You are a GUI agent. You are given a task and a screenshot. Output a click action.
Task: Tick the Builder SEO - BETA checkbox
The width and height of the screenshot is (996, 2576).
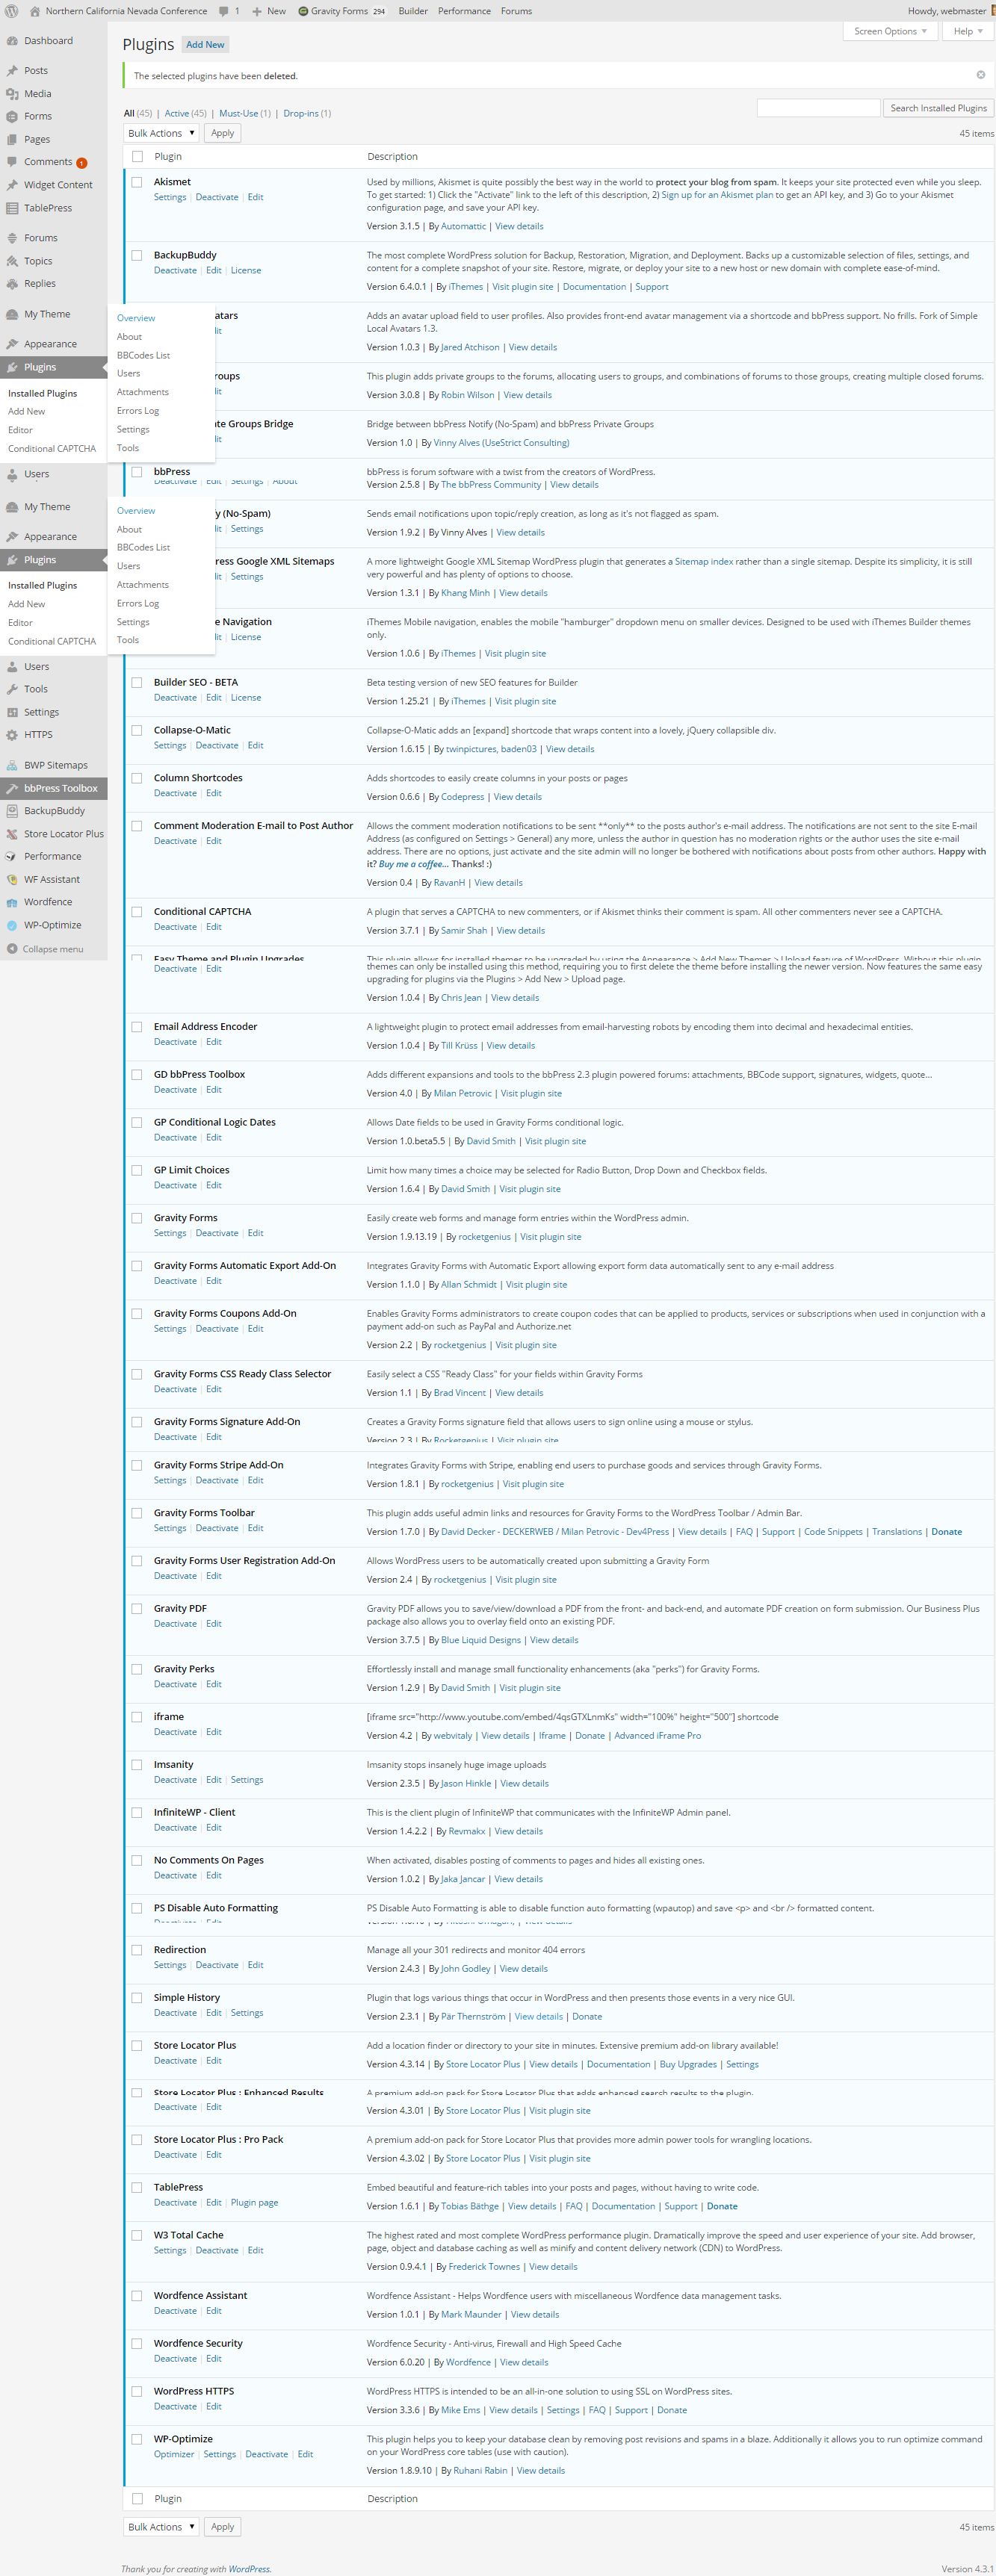click(137, 682)
